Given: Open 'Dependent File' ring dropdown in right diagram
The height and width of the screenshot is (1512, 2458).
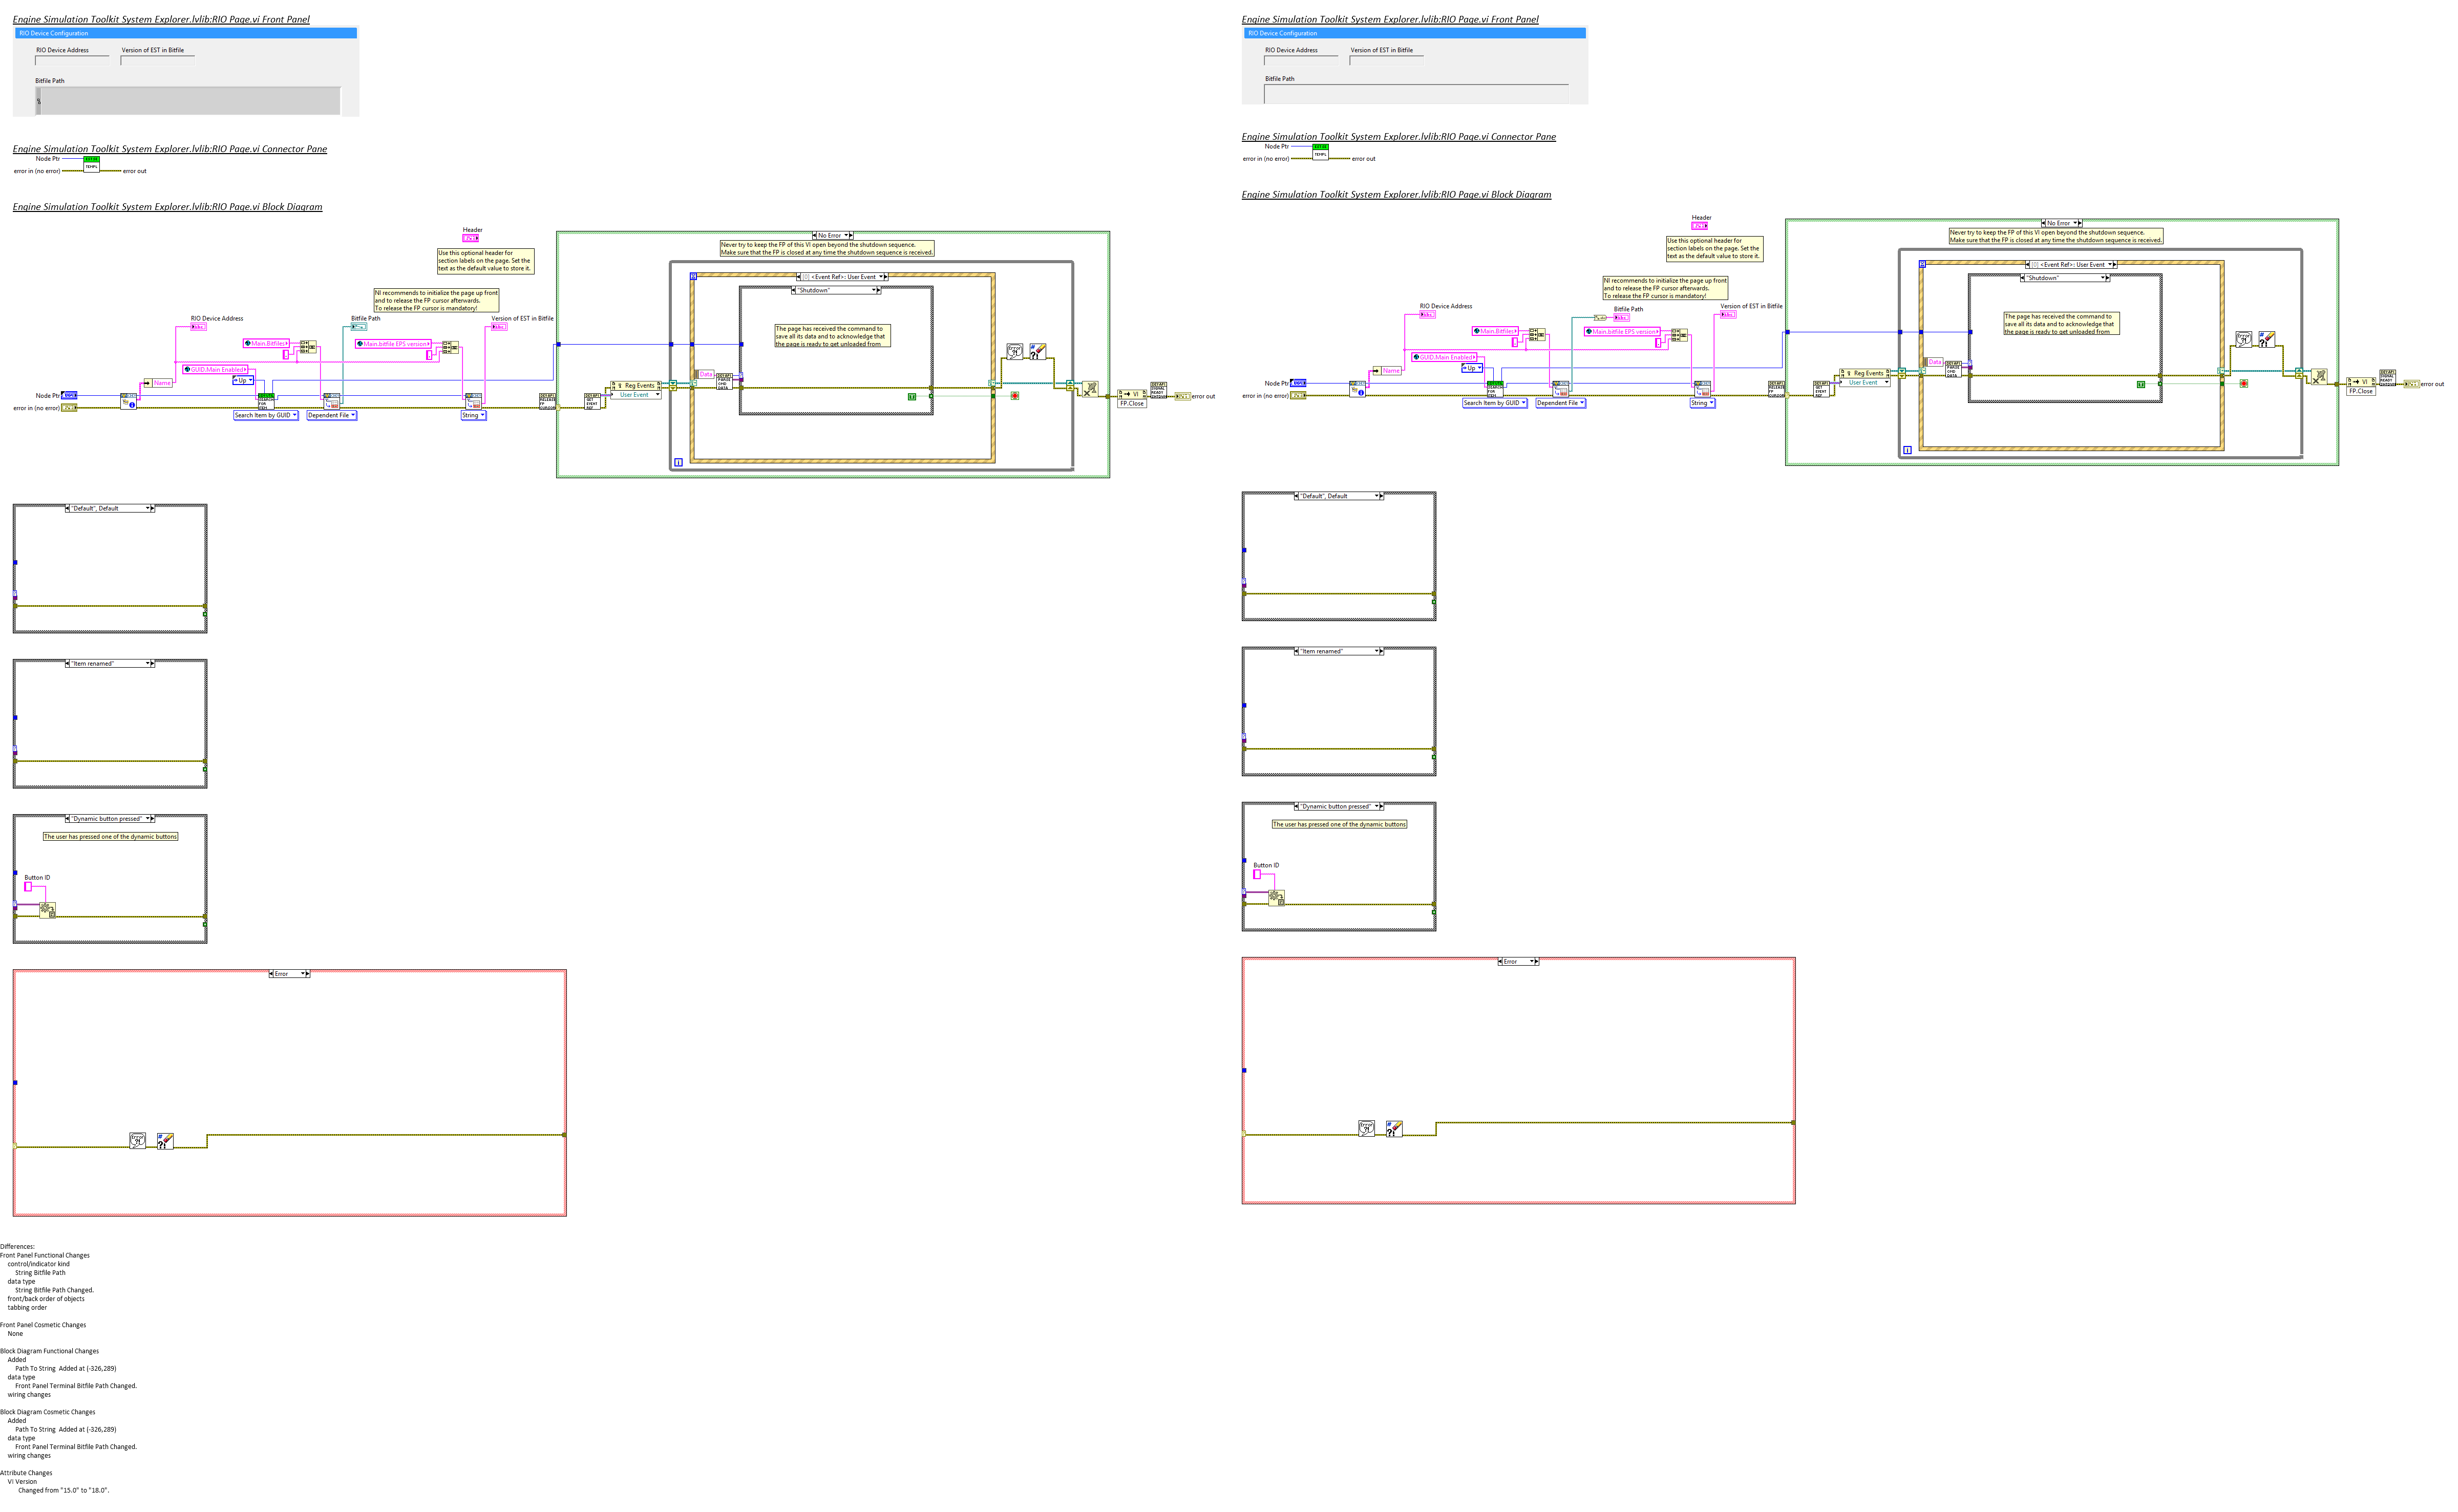Looking at the screenshot, I should (x=1561, y=403).
